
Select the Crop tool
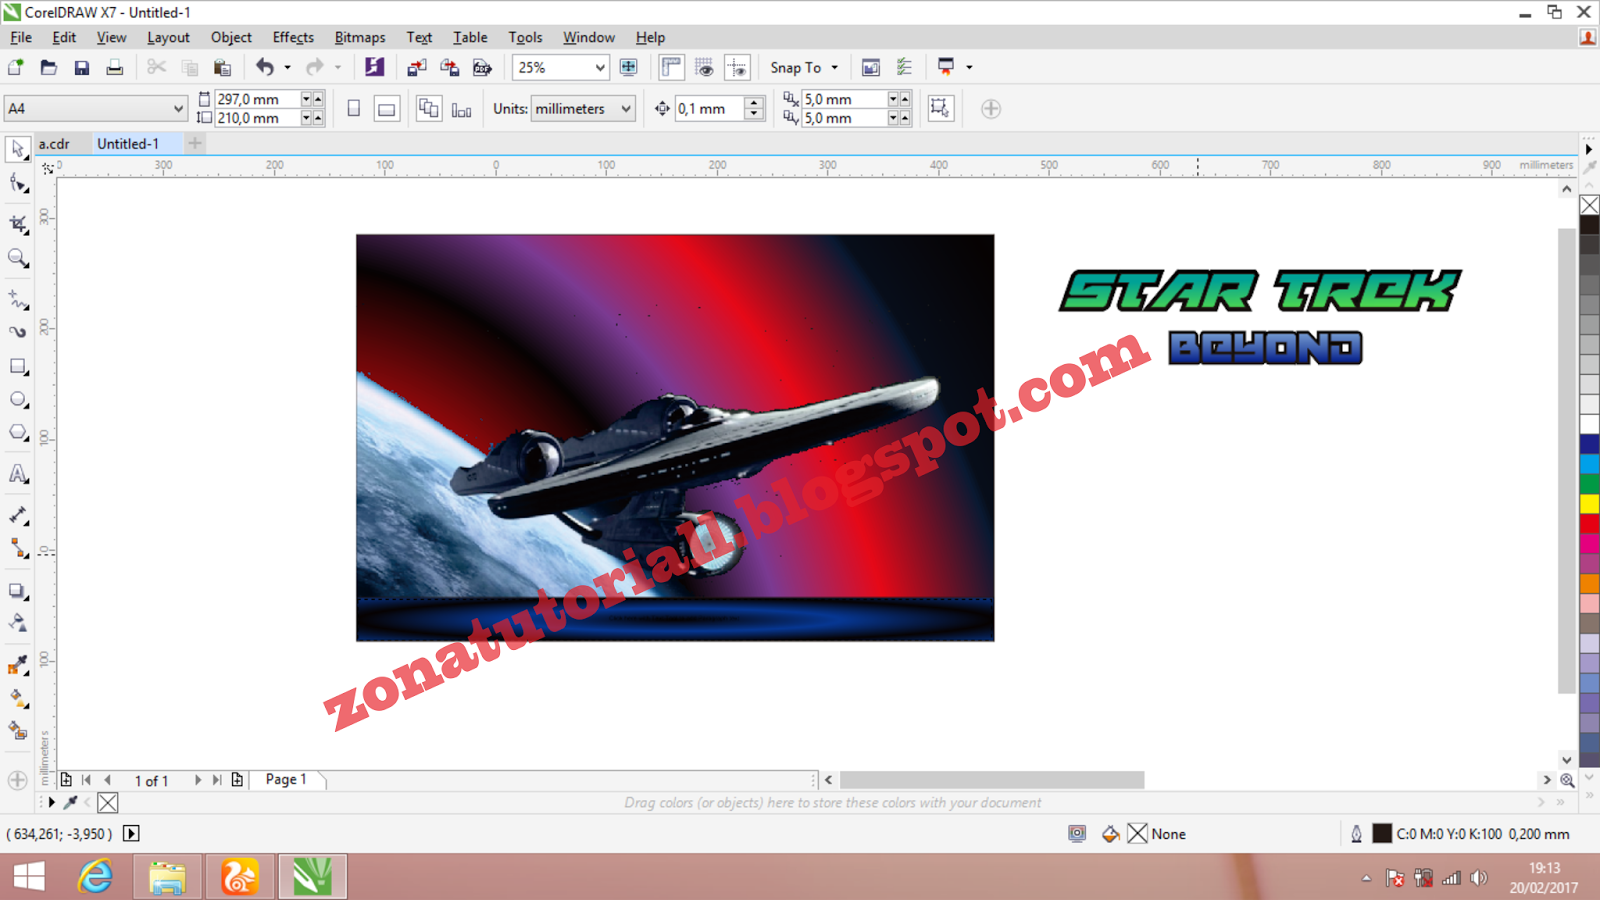pos(18,223)
